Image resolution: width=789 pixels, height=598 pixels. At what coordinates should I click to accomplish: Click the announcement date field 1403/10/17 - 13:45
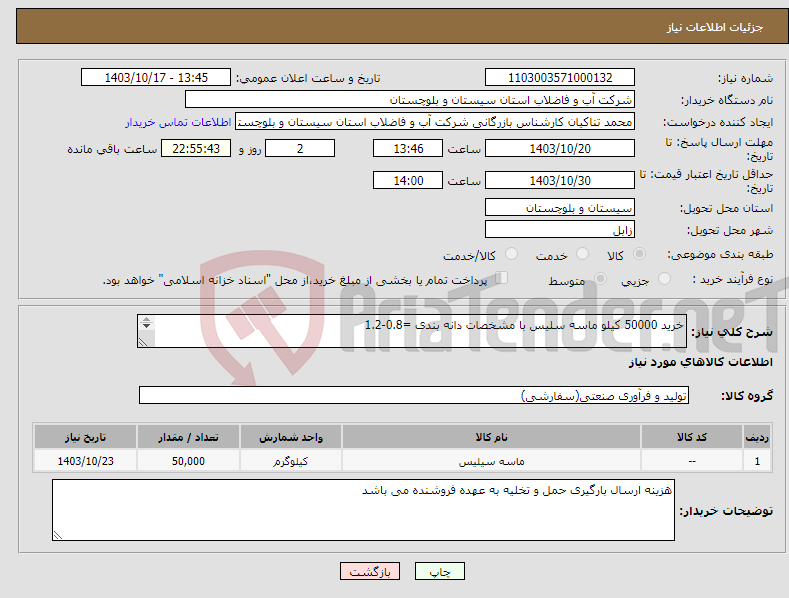click(x=155, y=78)
